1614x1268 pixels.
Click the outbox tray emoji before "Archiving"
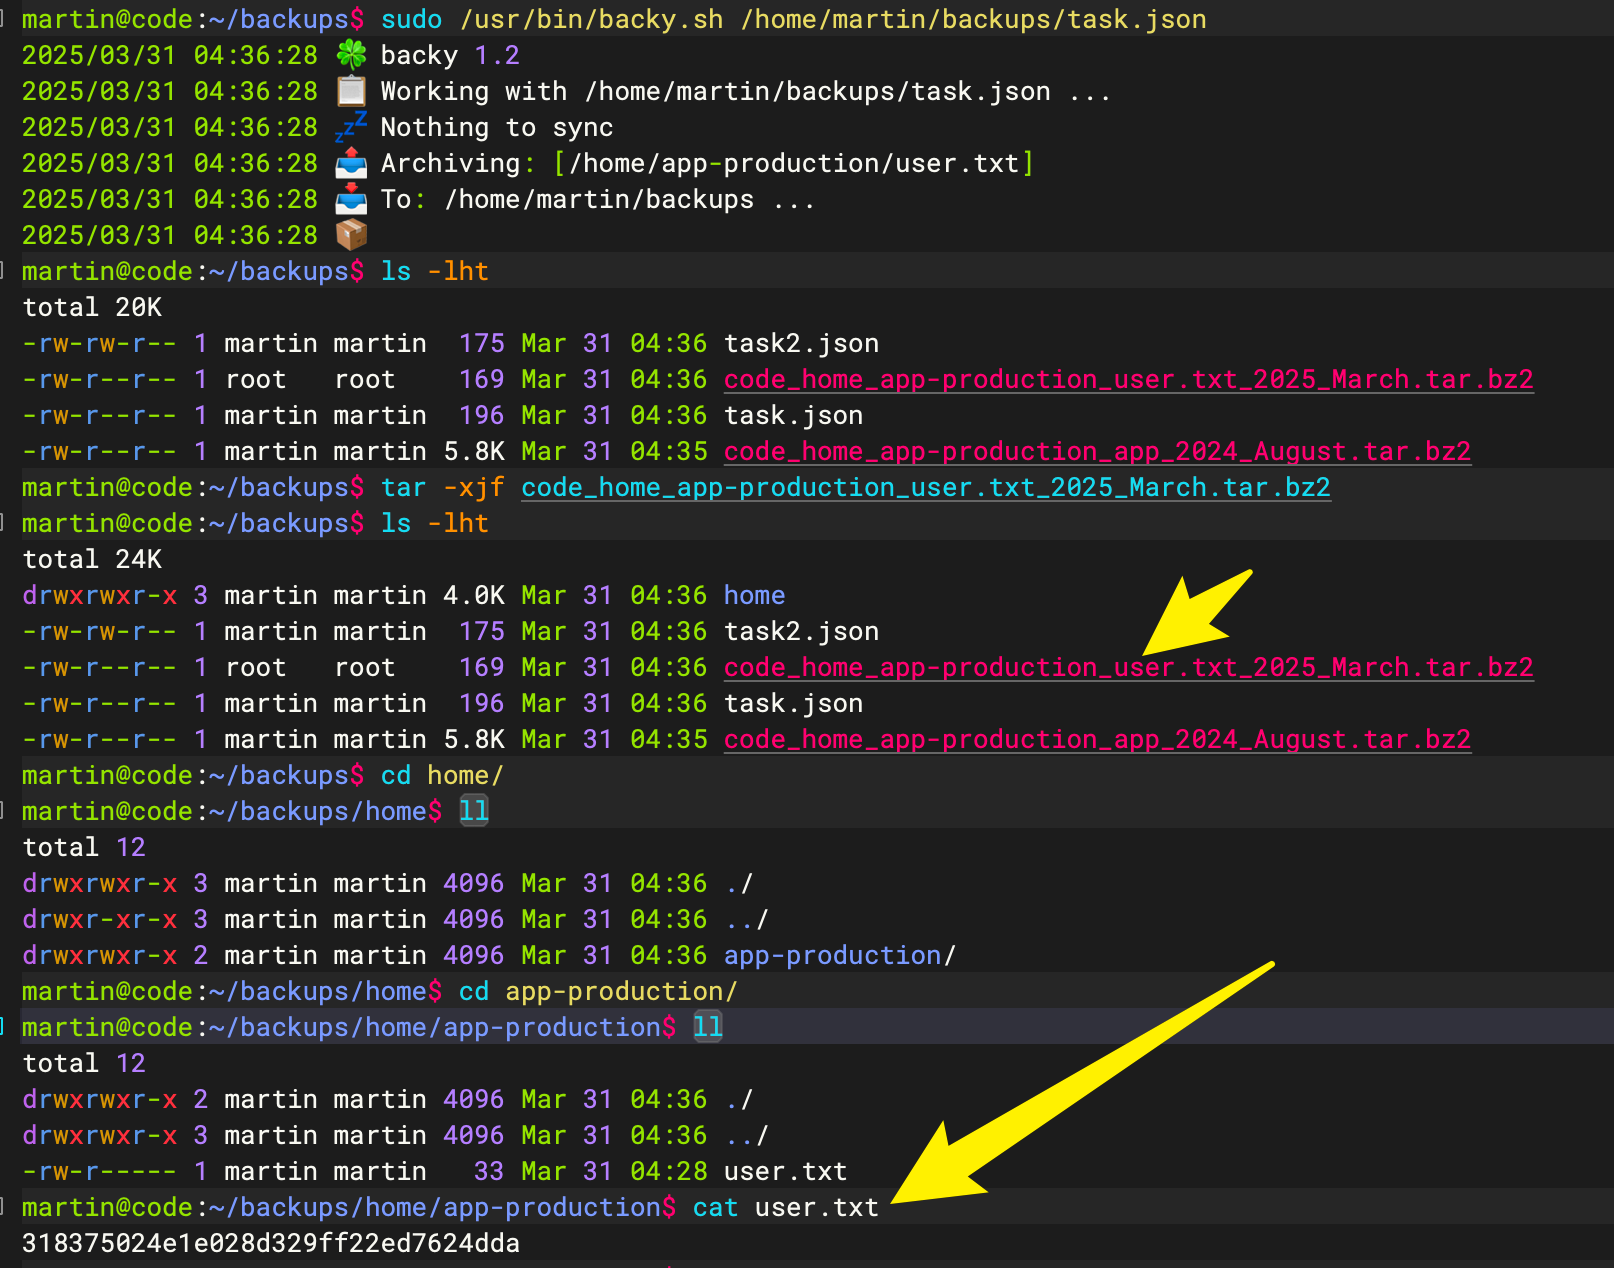pos(351,163)
